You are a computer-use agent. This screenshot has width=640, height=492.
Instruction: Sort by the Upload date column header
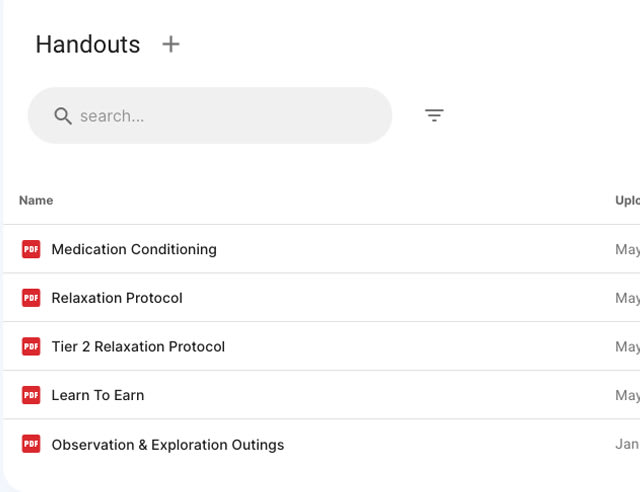point(627,200)
